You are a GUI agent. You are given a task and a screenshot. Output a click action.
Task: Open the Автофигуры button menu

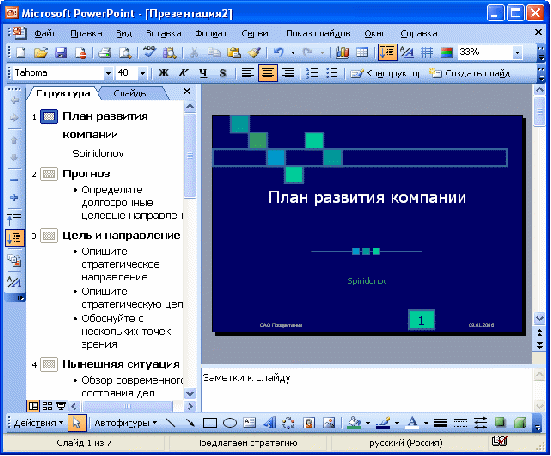[125, 423]
